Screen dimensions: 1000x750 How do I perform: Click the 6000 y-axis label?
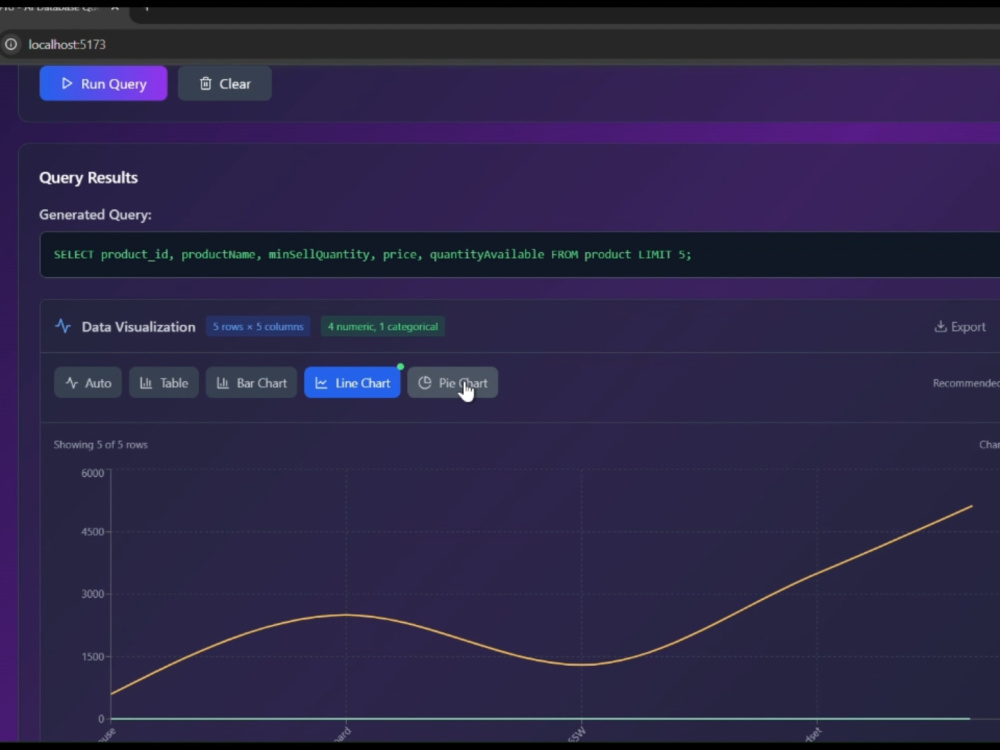tap(92, 473)
